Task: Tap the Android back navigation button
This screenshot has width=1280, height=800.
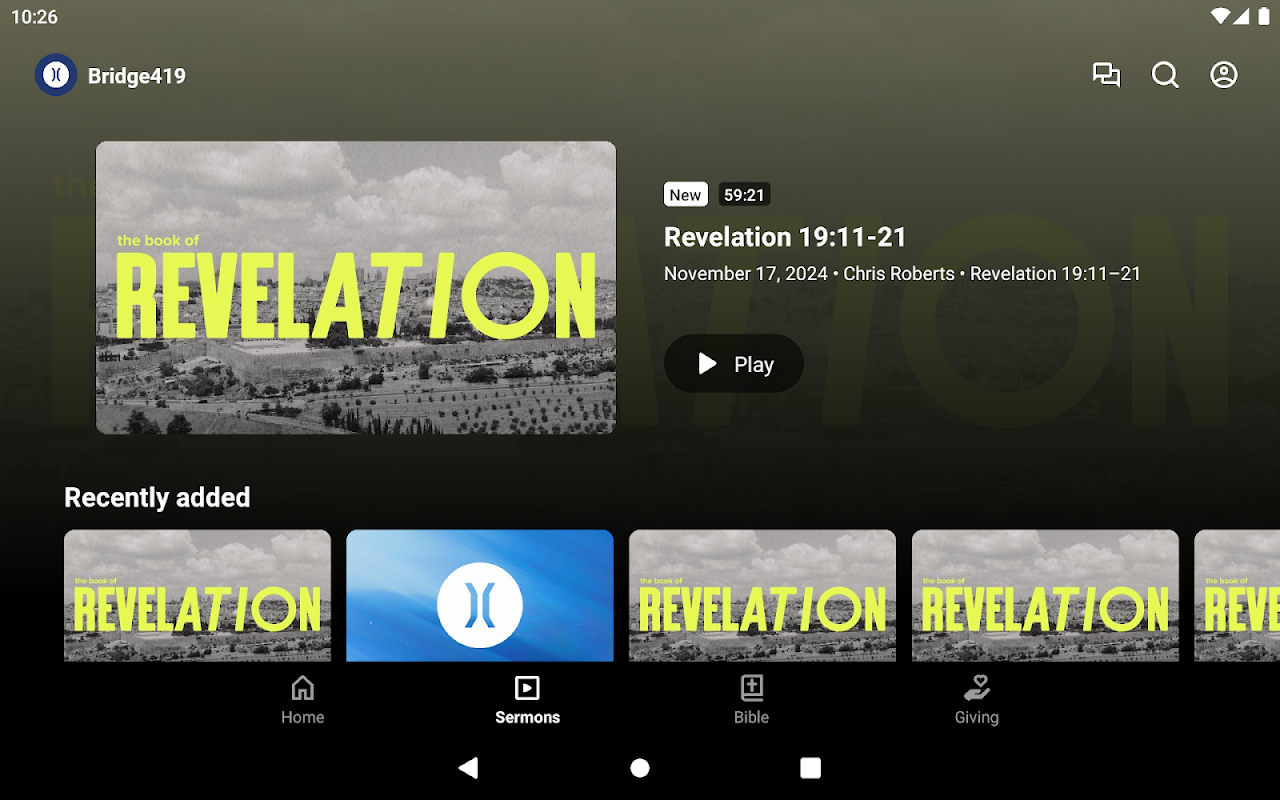Action: tap(468, 767)
